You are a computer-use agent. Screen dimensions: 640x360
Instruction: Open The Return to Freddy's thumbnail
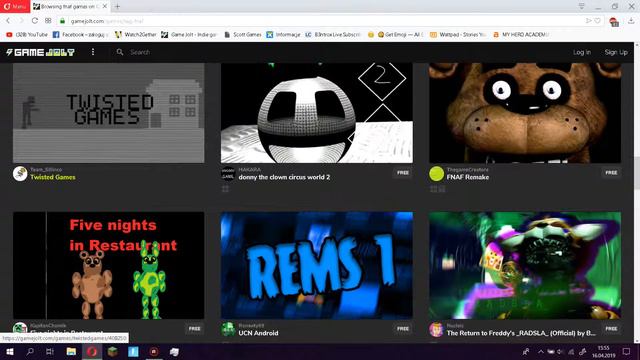(x=525, y=265)
